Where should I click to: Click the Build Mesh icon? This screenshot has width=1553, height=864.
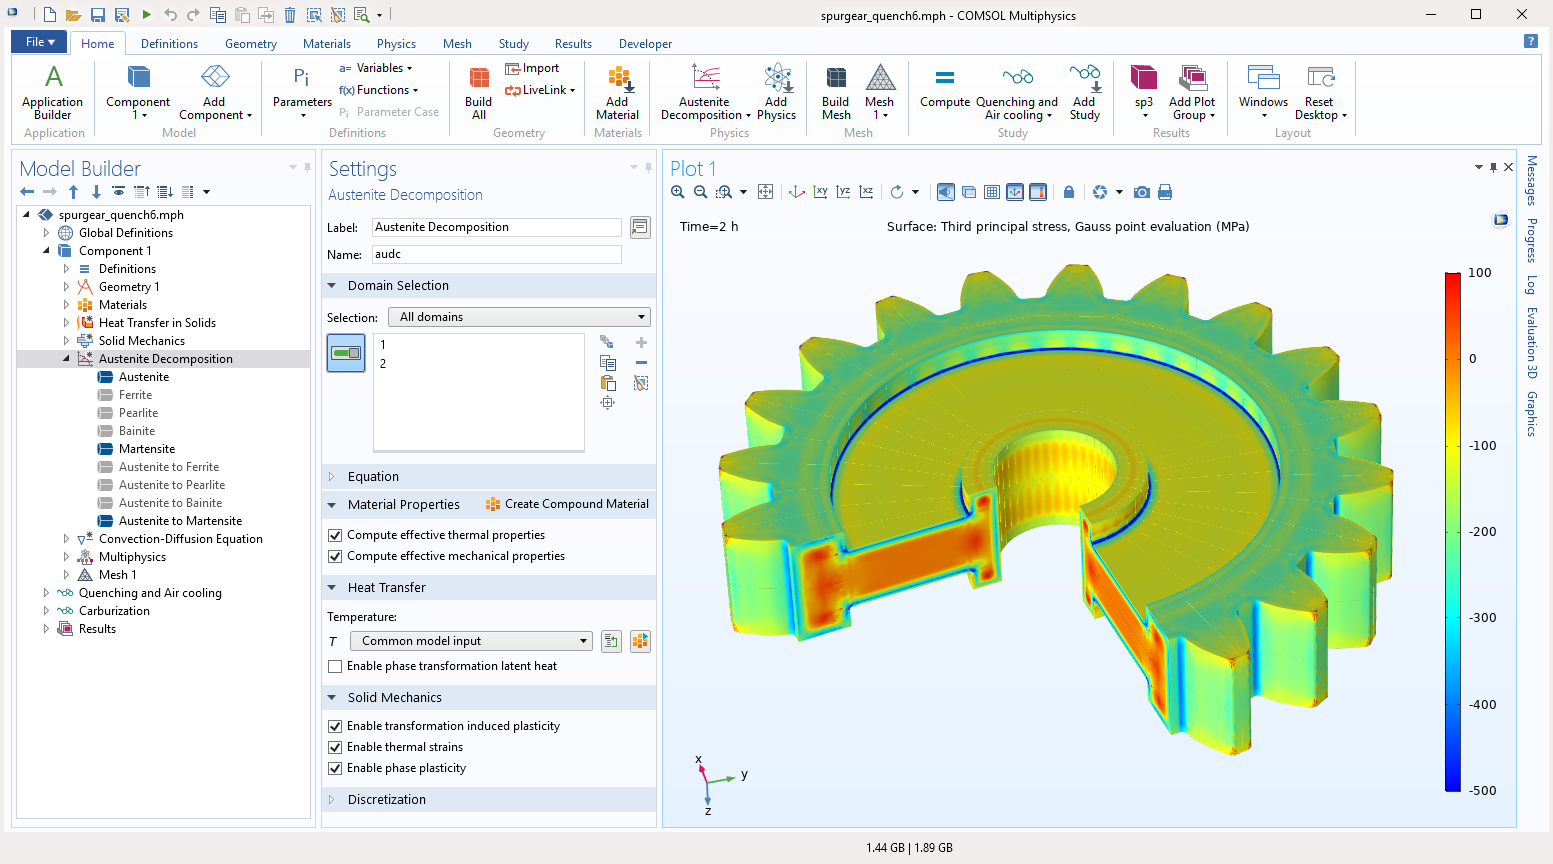point(835,90)
